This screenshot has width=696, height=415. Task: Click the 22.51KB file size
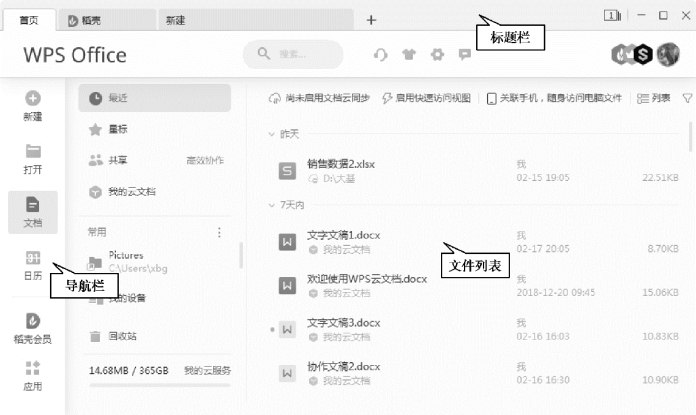[x=660, y=178]
